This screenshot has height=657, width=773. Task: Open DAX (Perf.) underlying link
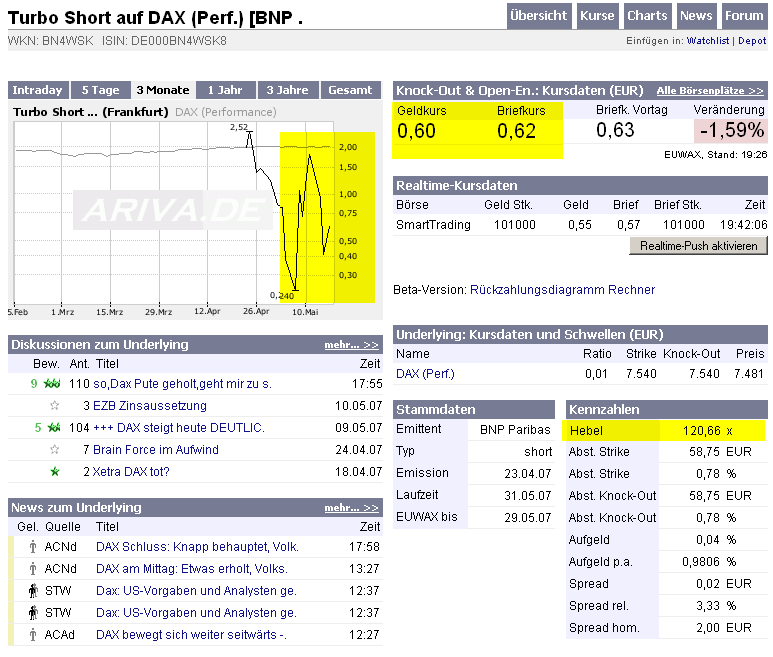pyautogui.click(x=425, y=374)
